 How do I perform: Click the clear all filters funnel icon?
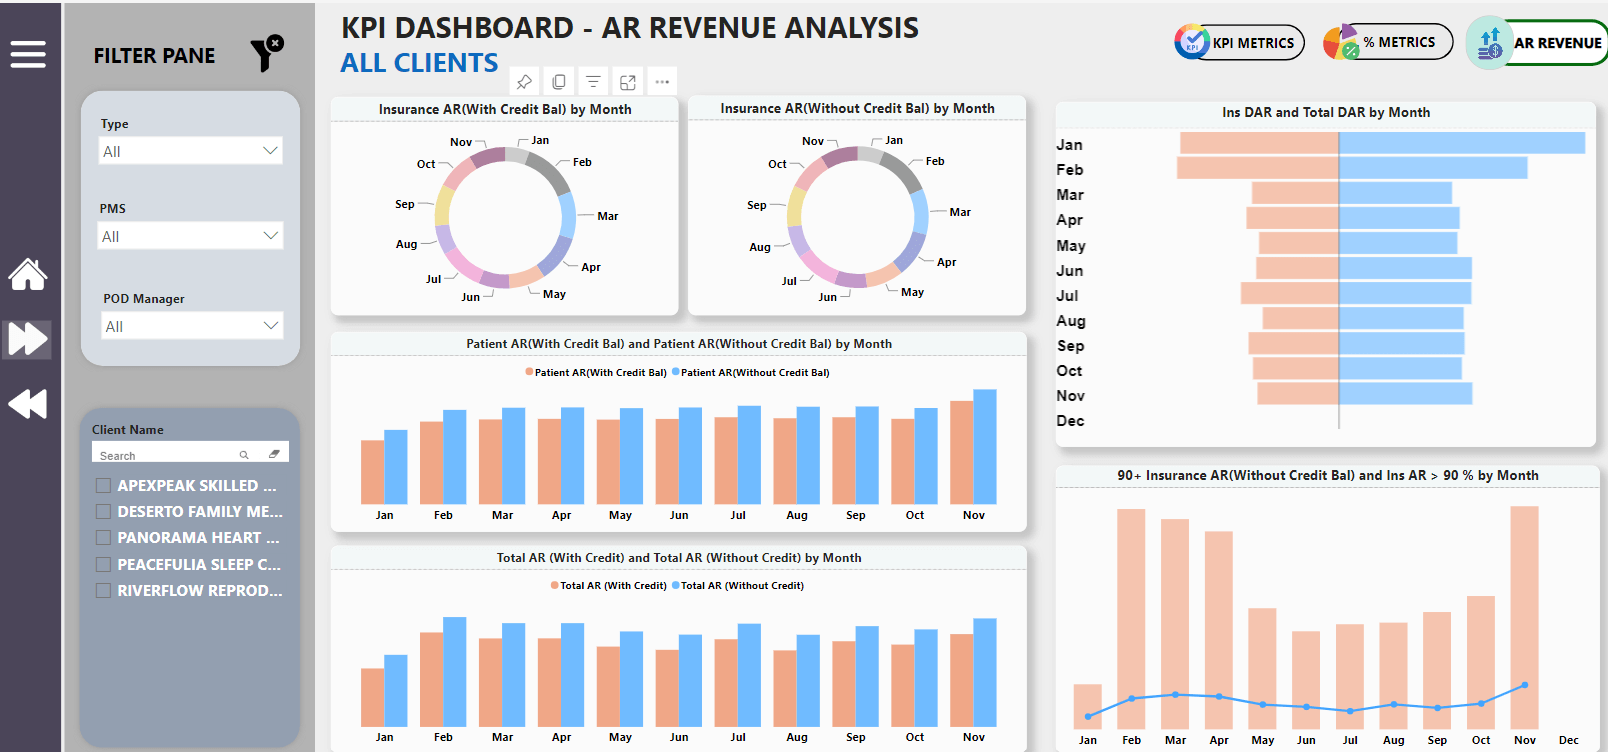pyautogui.click(x=267, y=54)
